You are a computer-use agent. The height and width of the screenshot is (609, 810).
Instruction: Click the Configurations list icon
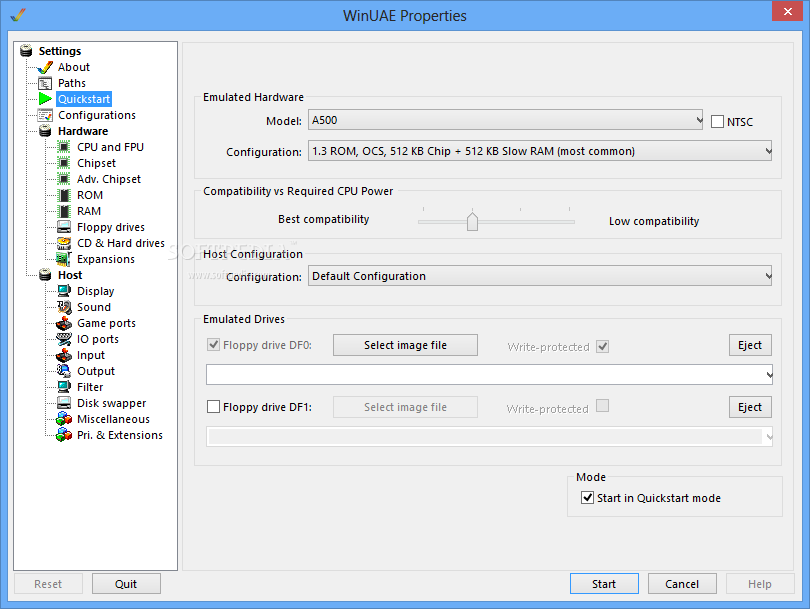tap(45, 115)
